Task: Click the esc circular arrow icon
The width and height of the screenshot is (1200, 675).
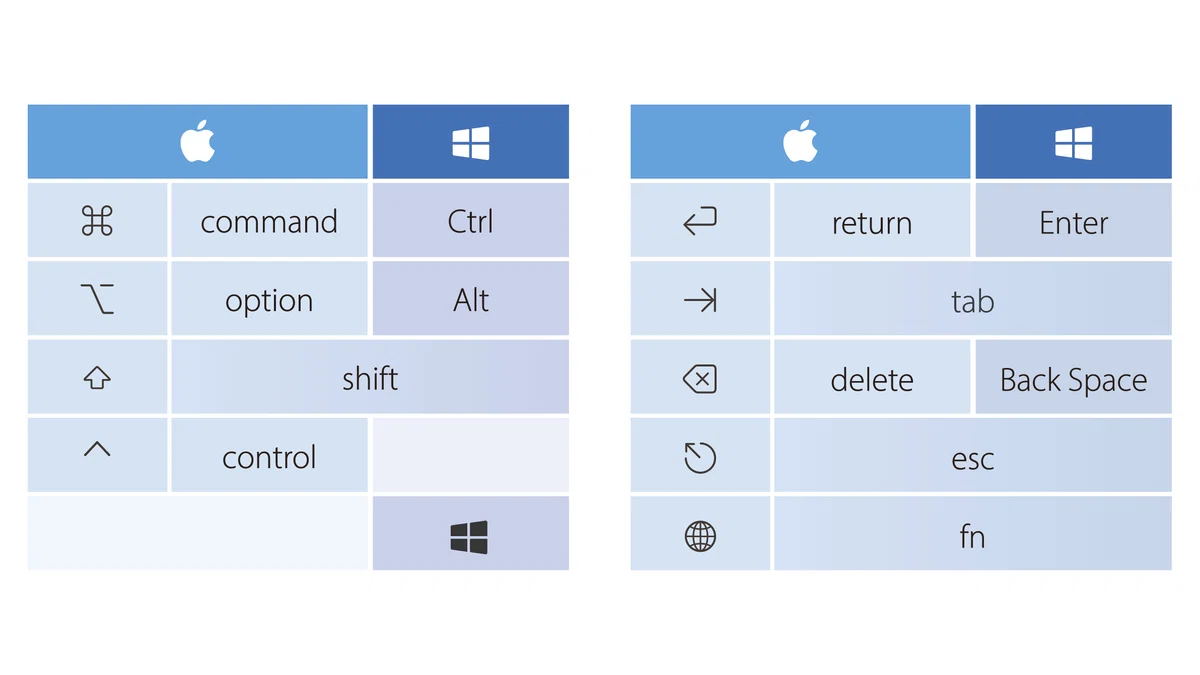Action: [700, 457]
